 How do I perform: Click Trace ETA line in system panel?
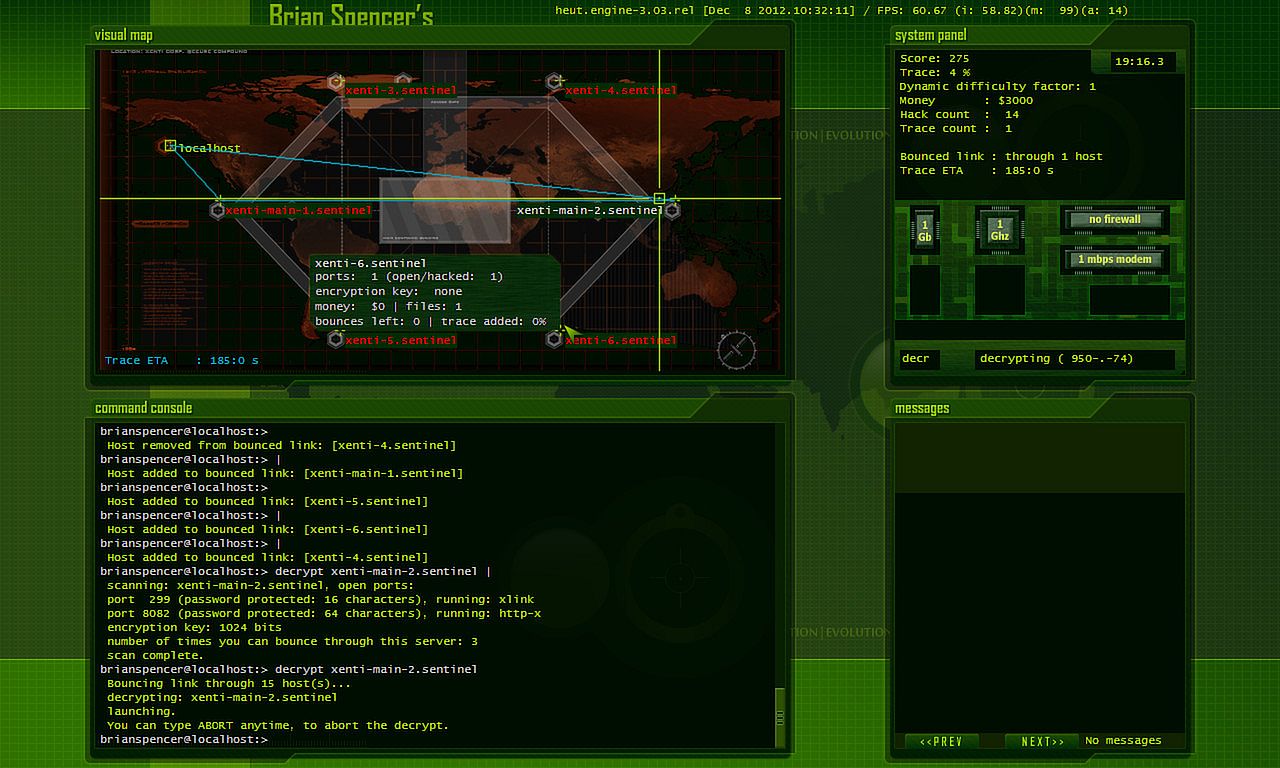click(976, 171)
